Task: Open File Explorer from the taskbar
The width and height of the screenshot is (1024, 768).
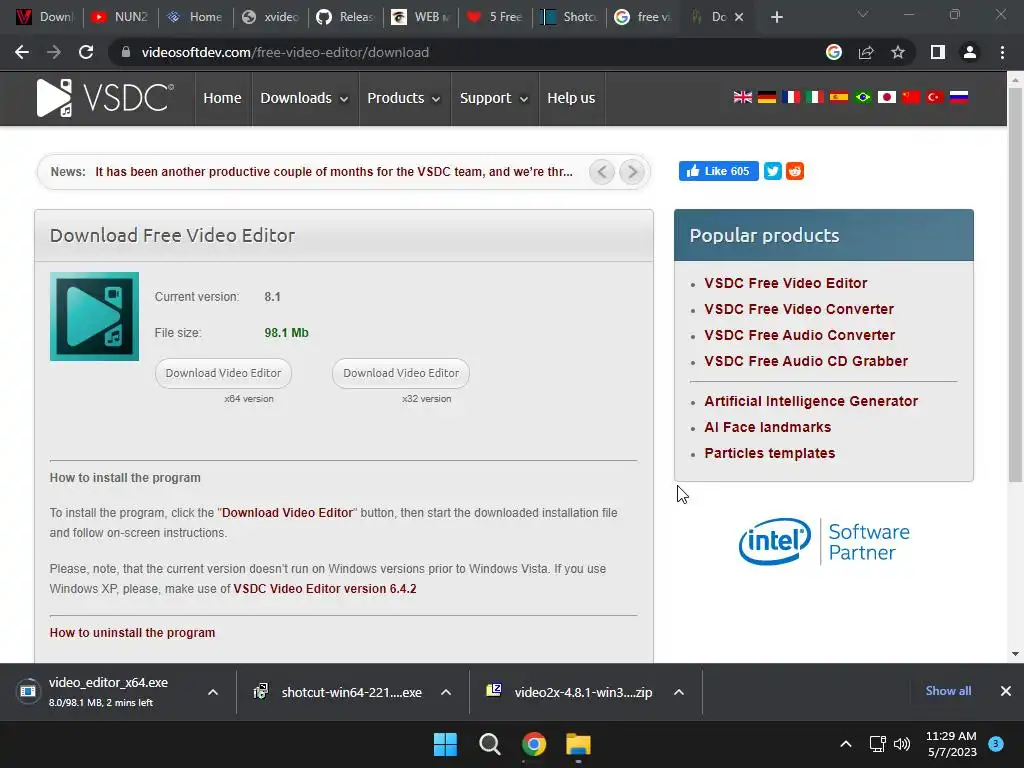Action: click(x=578, y=744)
